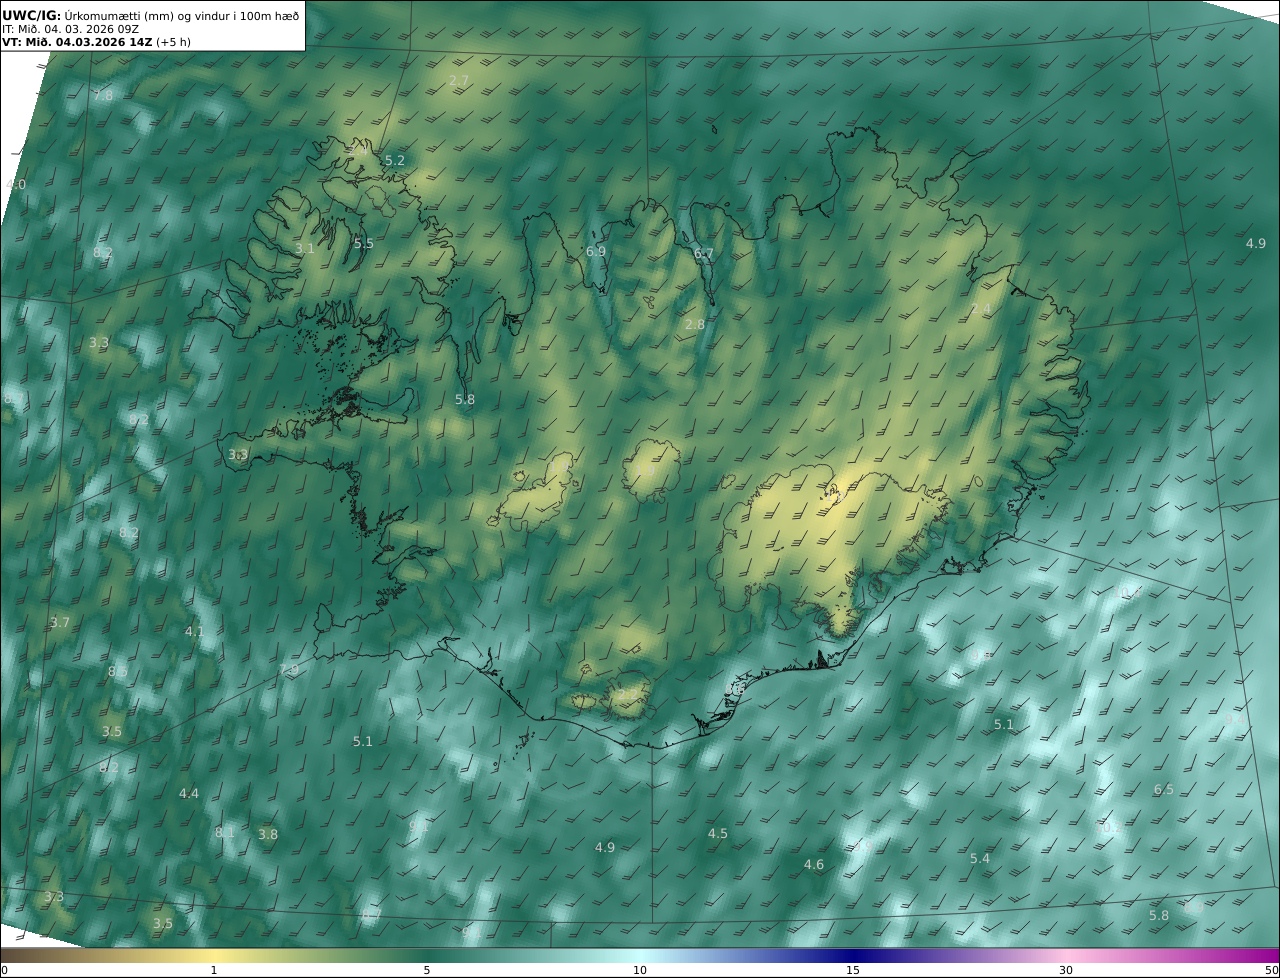Click the colorbar tick label 1
Viewport: 1280px width, 978px height.
point(214,970)
